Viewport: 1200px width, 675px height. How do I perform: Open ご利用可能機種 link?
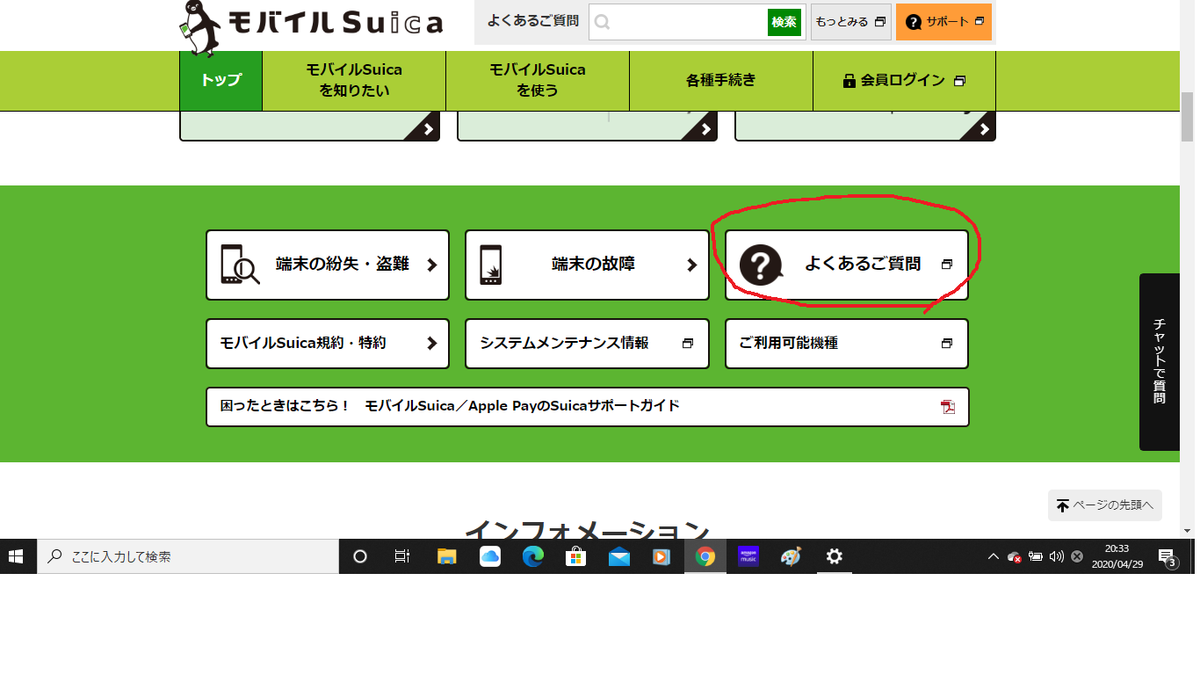(x=847, y=343)
